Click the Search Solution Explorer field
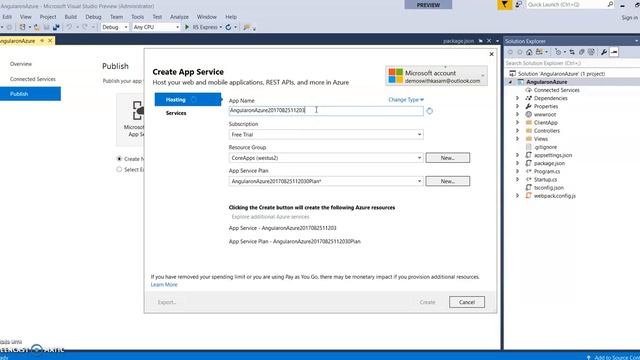This screenshot has height=360, width=640. 571,63
